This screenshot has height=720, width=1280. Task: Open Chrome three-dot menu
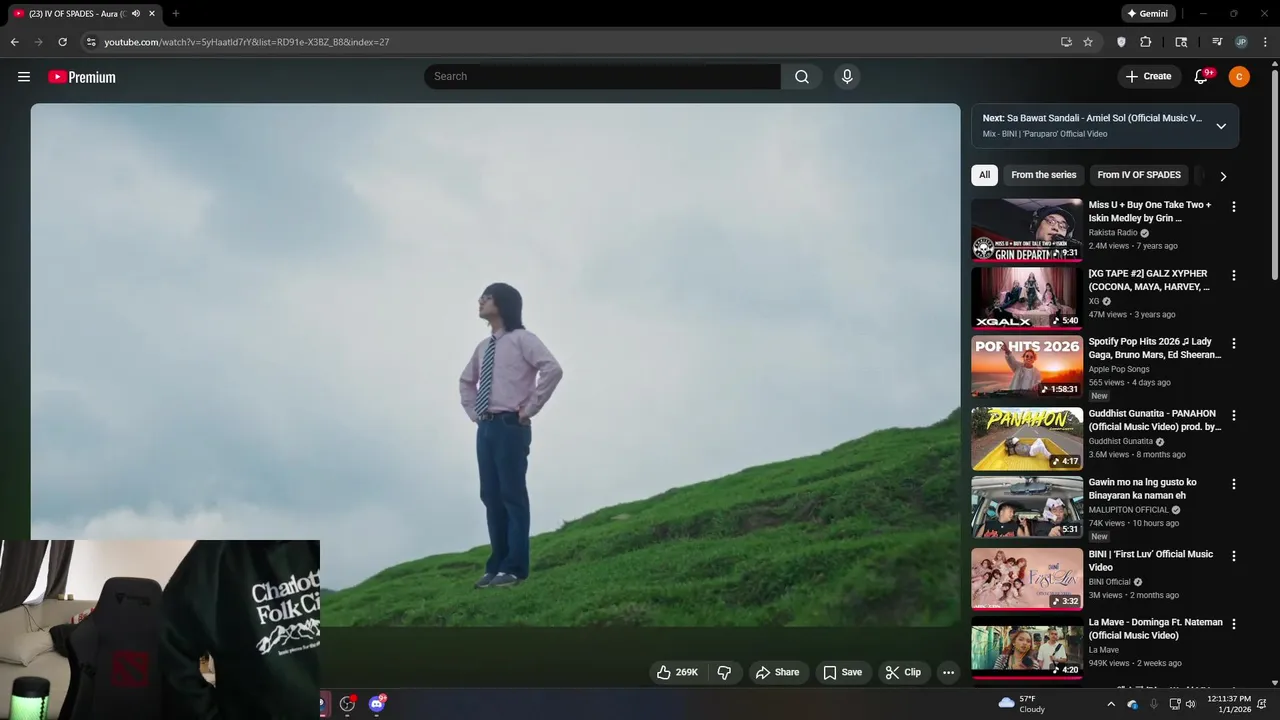(x=1266, y=42)
